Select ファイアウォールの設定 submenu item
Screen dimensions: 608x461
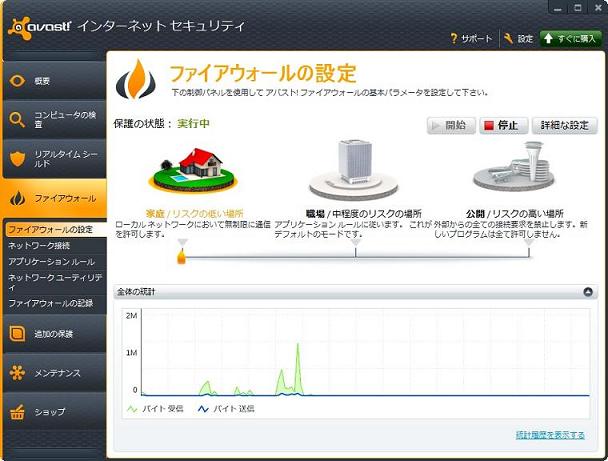(56, 230)
